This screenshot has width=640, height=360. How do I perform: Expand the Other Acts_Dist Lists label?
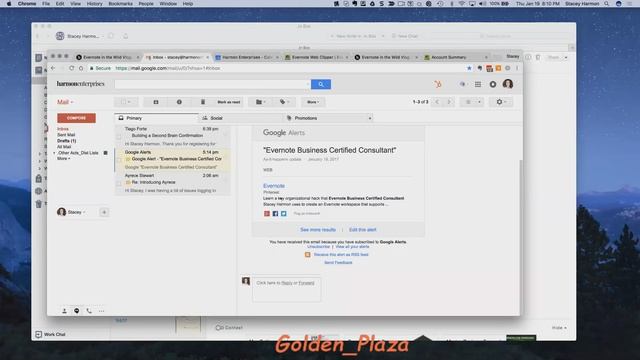point(54,153)
